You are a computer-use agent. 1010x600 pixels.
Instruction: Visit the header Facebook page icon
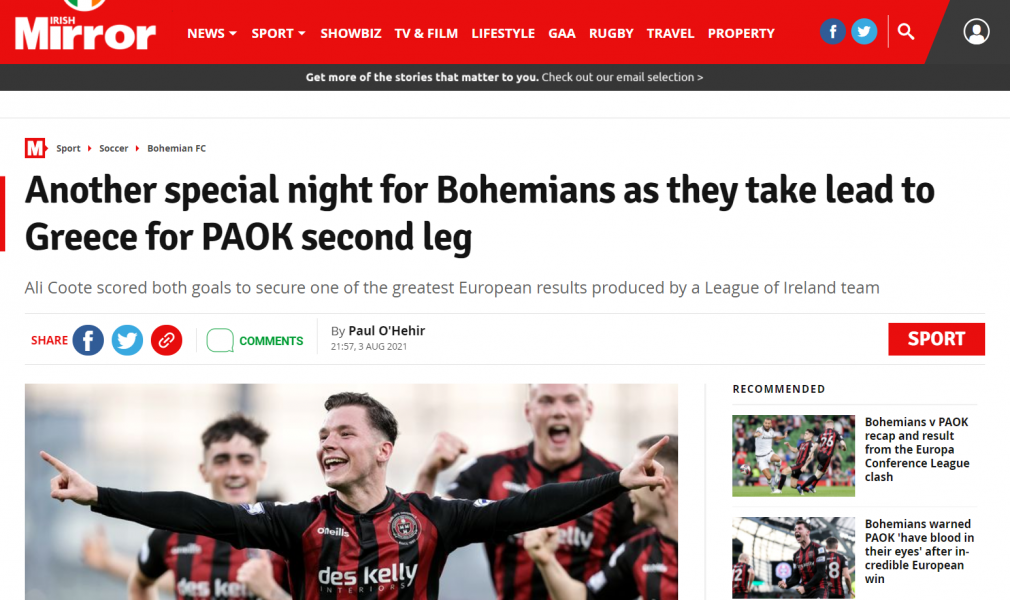[x=832, y=32]
